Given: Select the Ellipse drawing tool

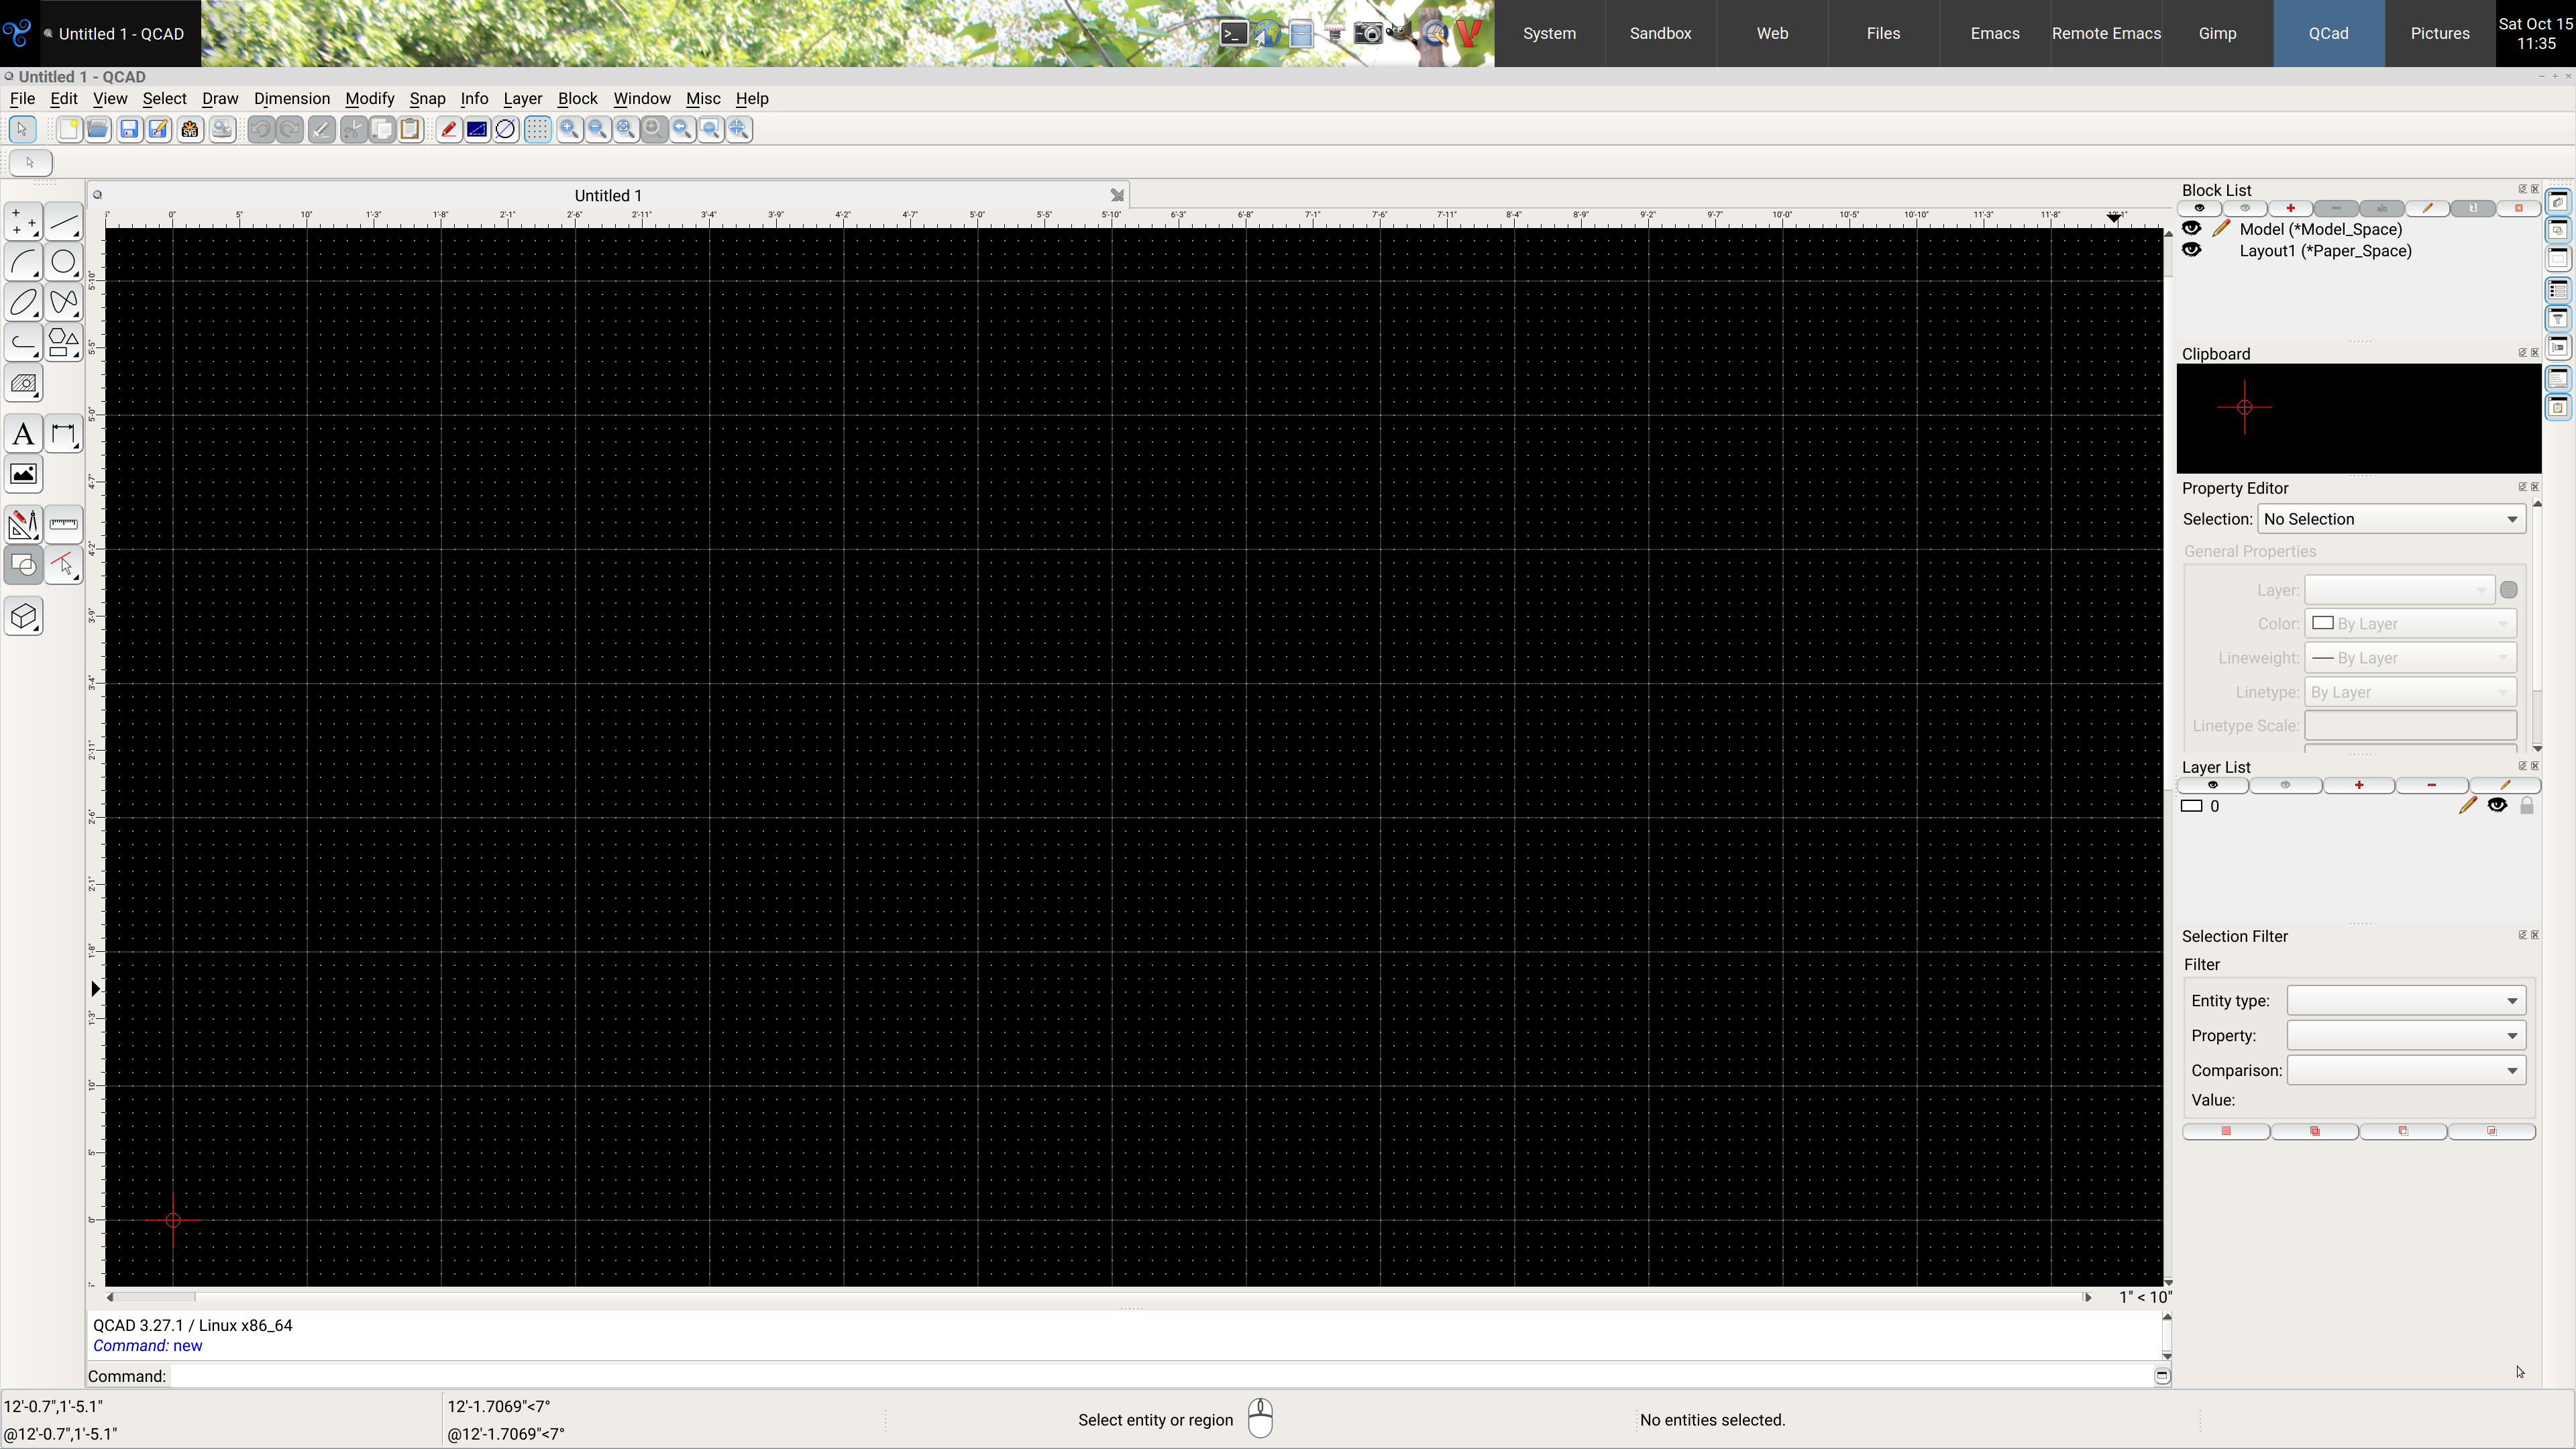Looking at the screenshot, I should coord(23,302).
